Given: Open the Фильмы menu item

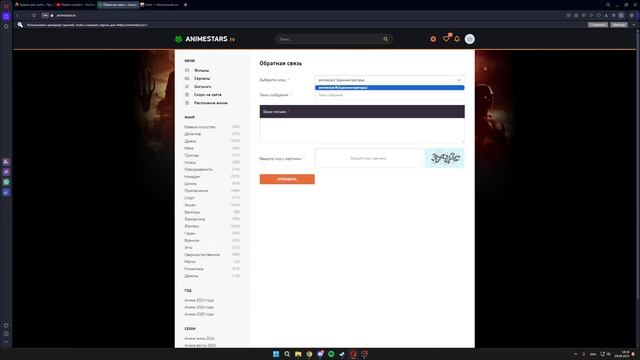Looking at the screenshot, I should click(202, 71).
